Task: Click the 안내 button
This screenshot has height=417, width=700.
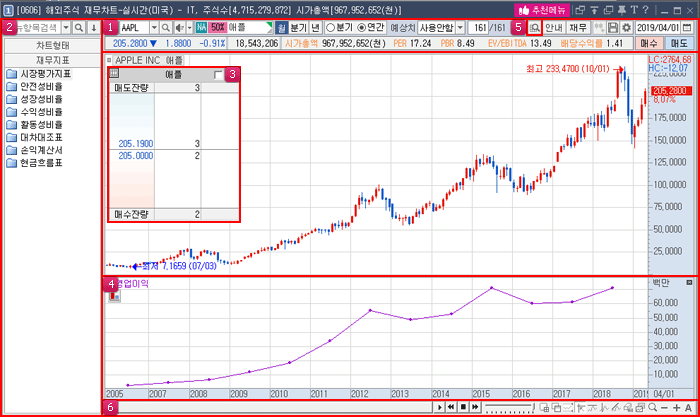Action: 554,28
